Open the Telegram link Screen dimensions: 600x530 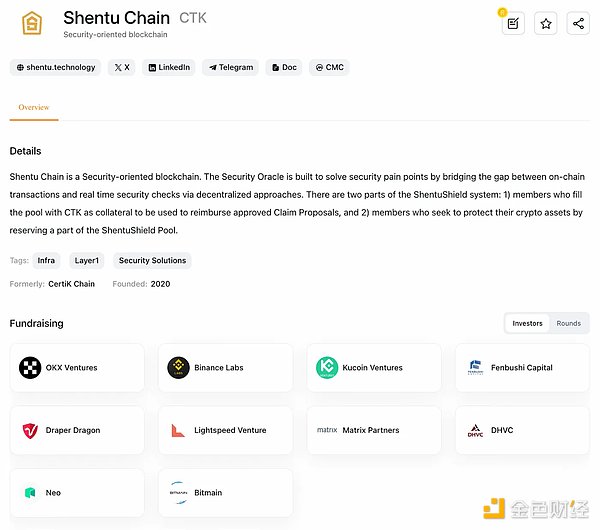click(x=230, y=68)
